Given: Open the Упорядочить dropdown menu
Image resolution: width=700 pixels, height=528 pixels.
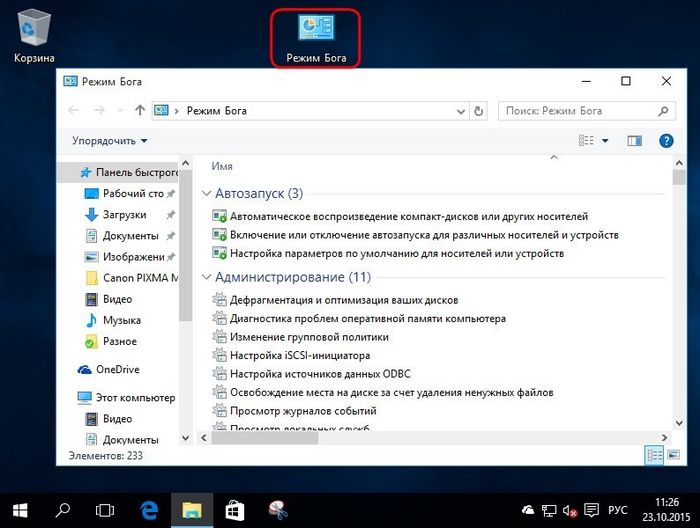Looking at the screenshot, I should click(x=110, y=141).
